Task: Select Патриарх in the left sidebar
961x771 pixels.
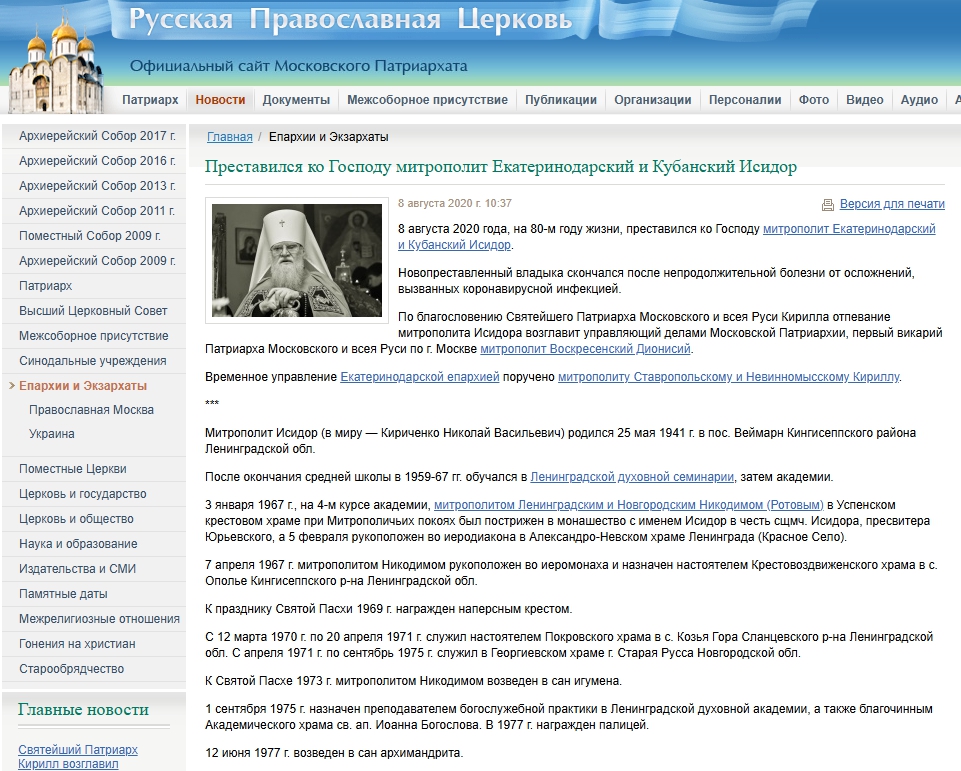Action: [45, 286]
